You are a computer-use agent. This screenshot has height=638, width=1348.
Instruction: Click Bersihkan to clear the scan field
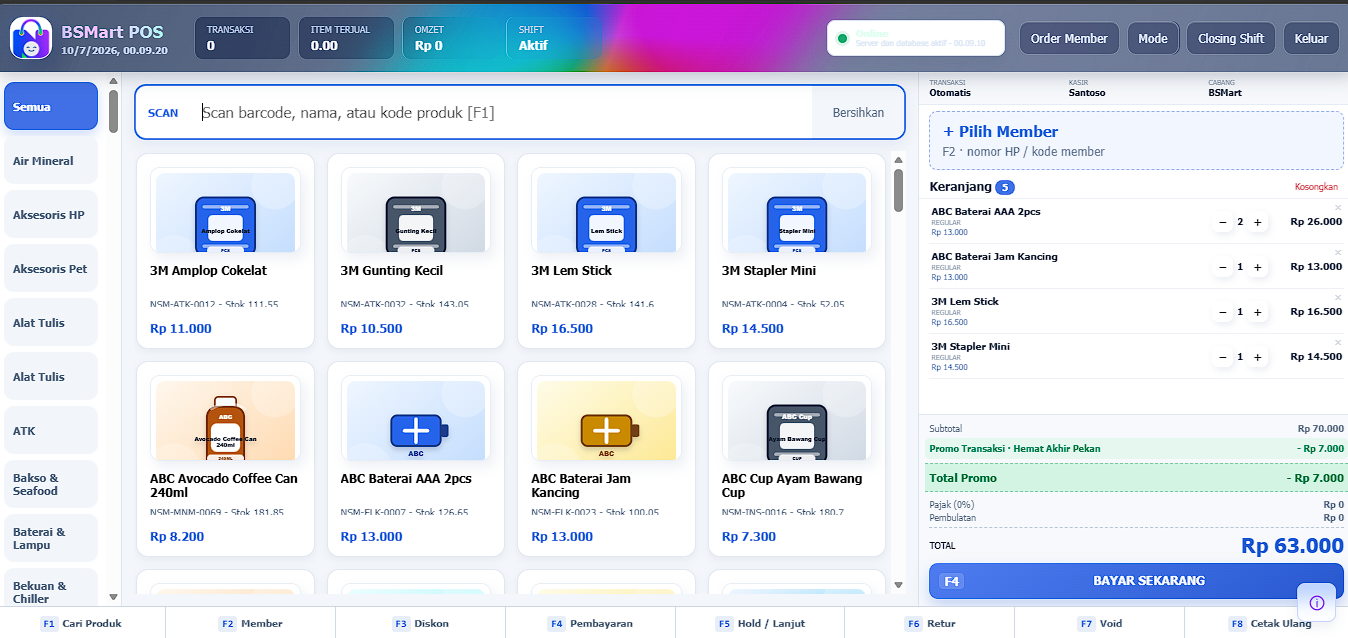tap(858, 112)
